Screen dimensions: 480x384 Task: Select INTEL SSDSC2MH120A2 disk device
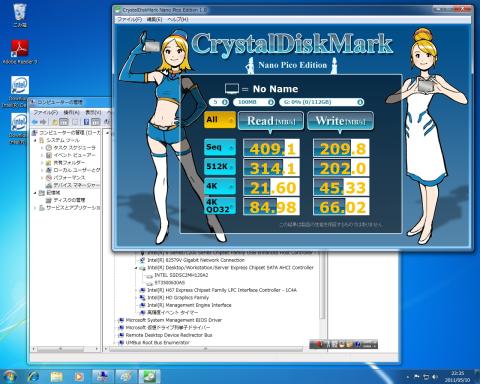click(x=181, y=275)
